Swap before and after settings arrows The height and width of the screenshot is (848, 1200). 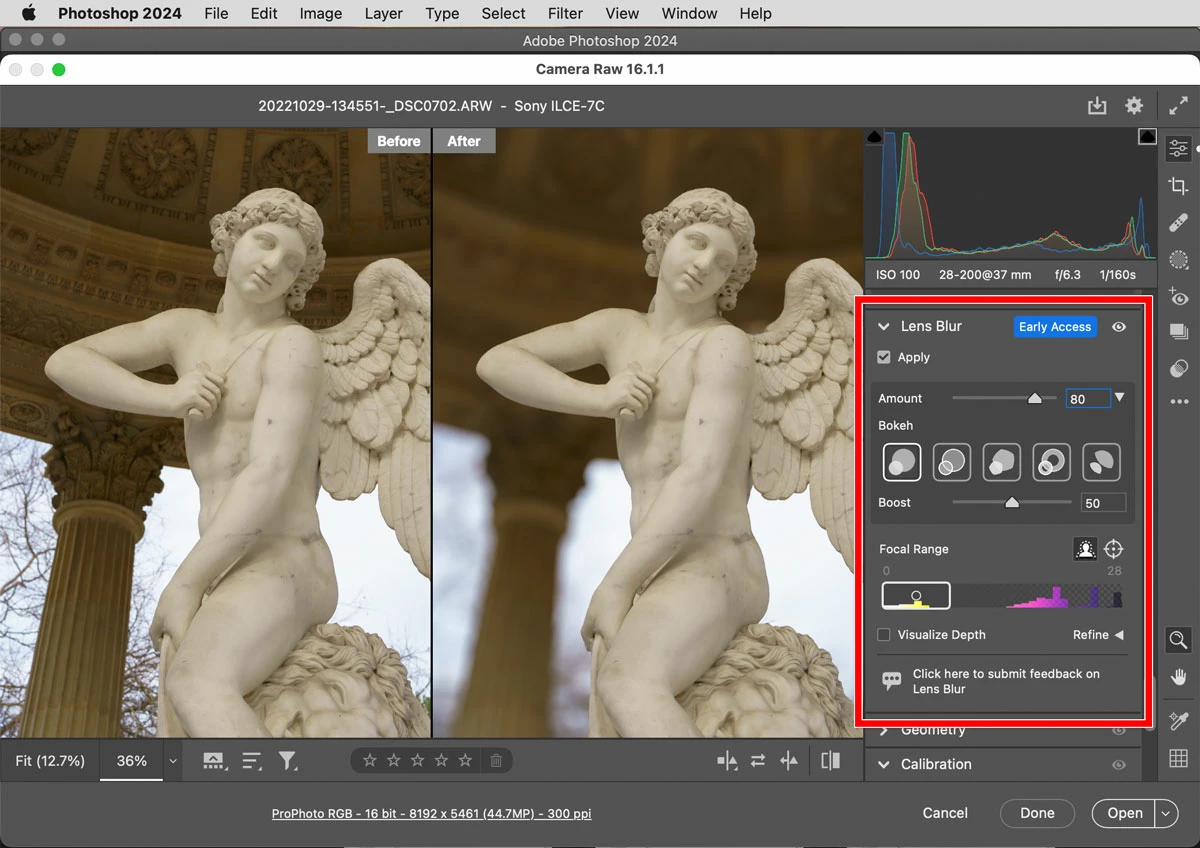click(758, 761)
